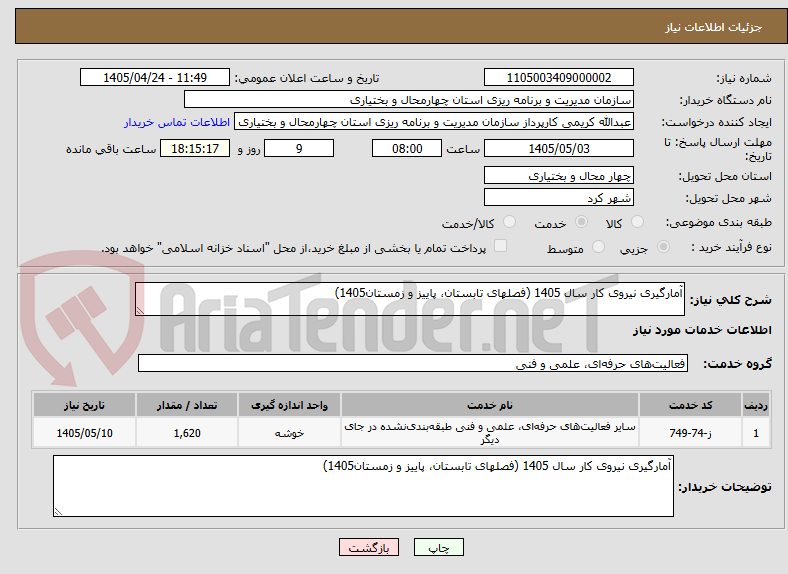The height and width of the screenshot is (574, 788).
Task: Click the توضیحات خریدار text area
Action: click(363, 486)
